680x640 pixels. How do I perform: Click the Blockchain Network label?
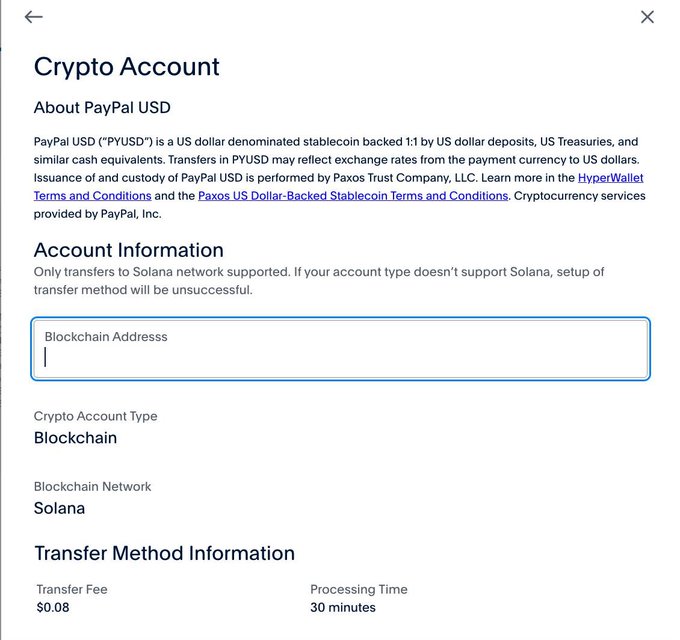pos(93,486)
